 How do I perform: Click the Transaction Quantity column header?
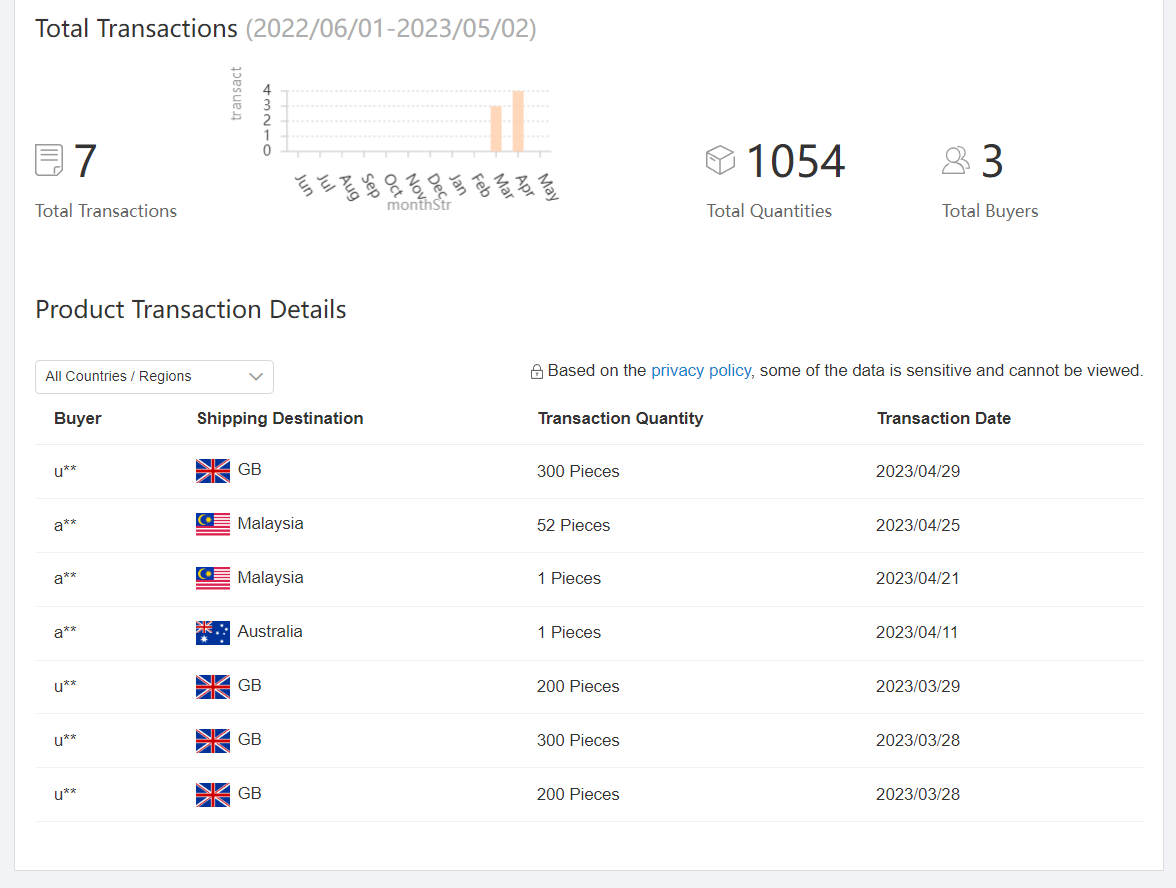point(620,418)
